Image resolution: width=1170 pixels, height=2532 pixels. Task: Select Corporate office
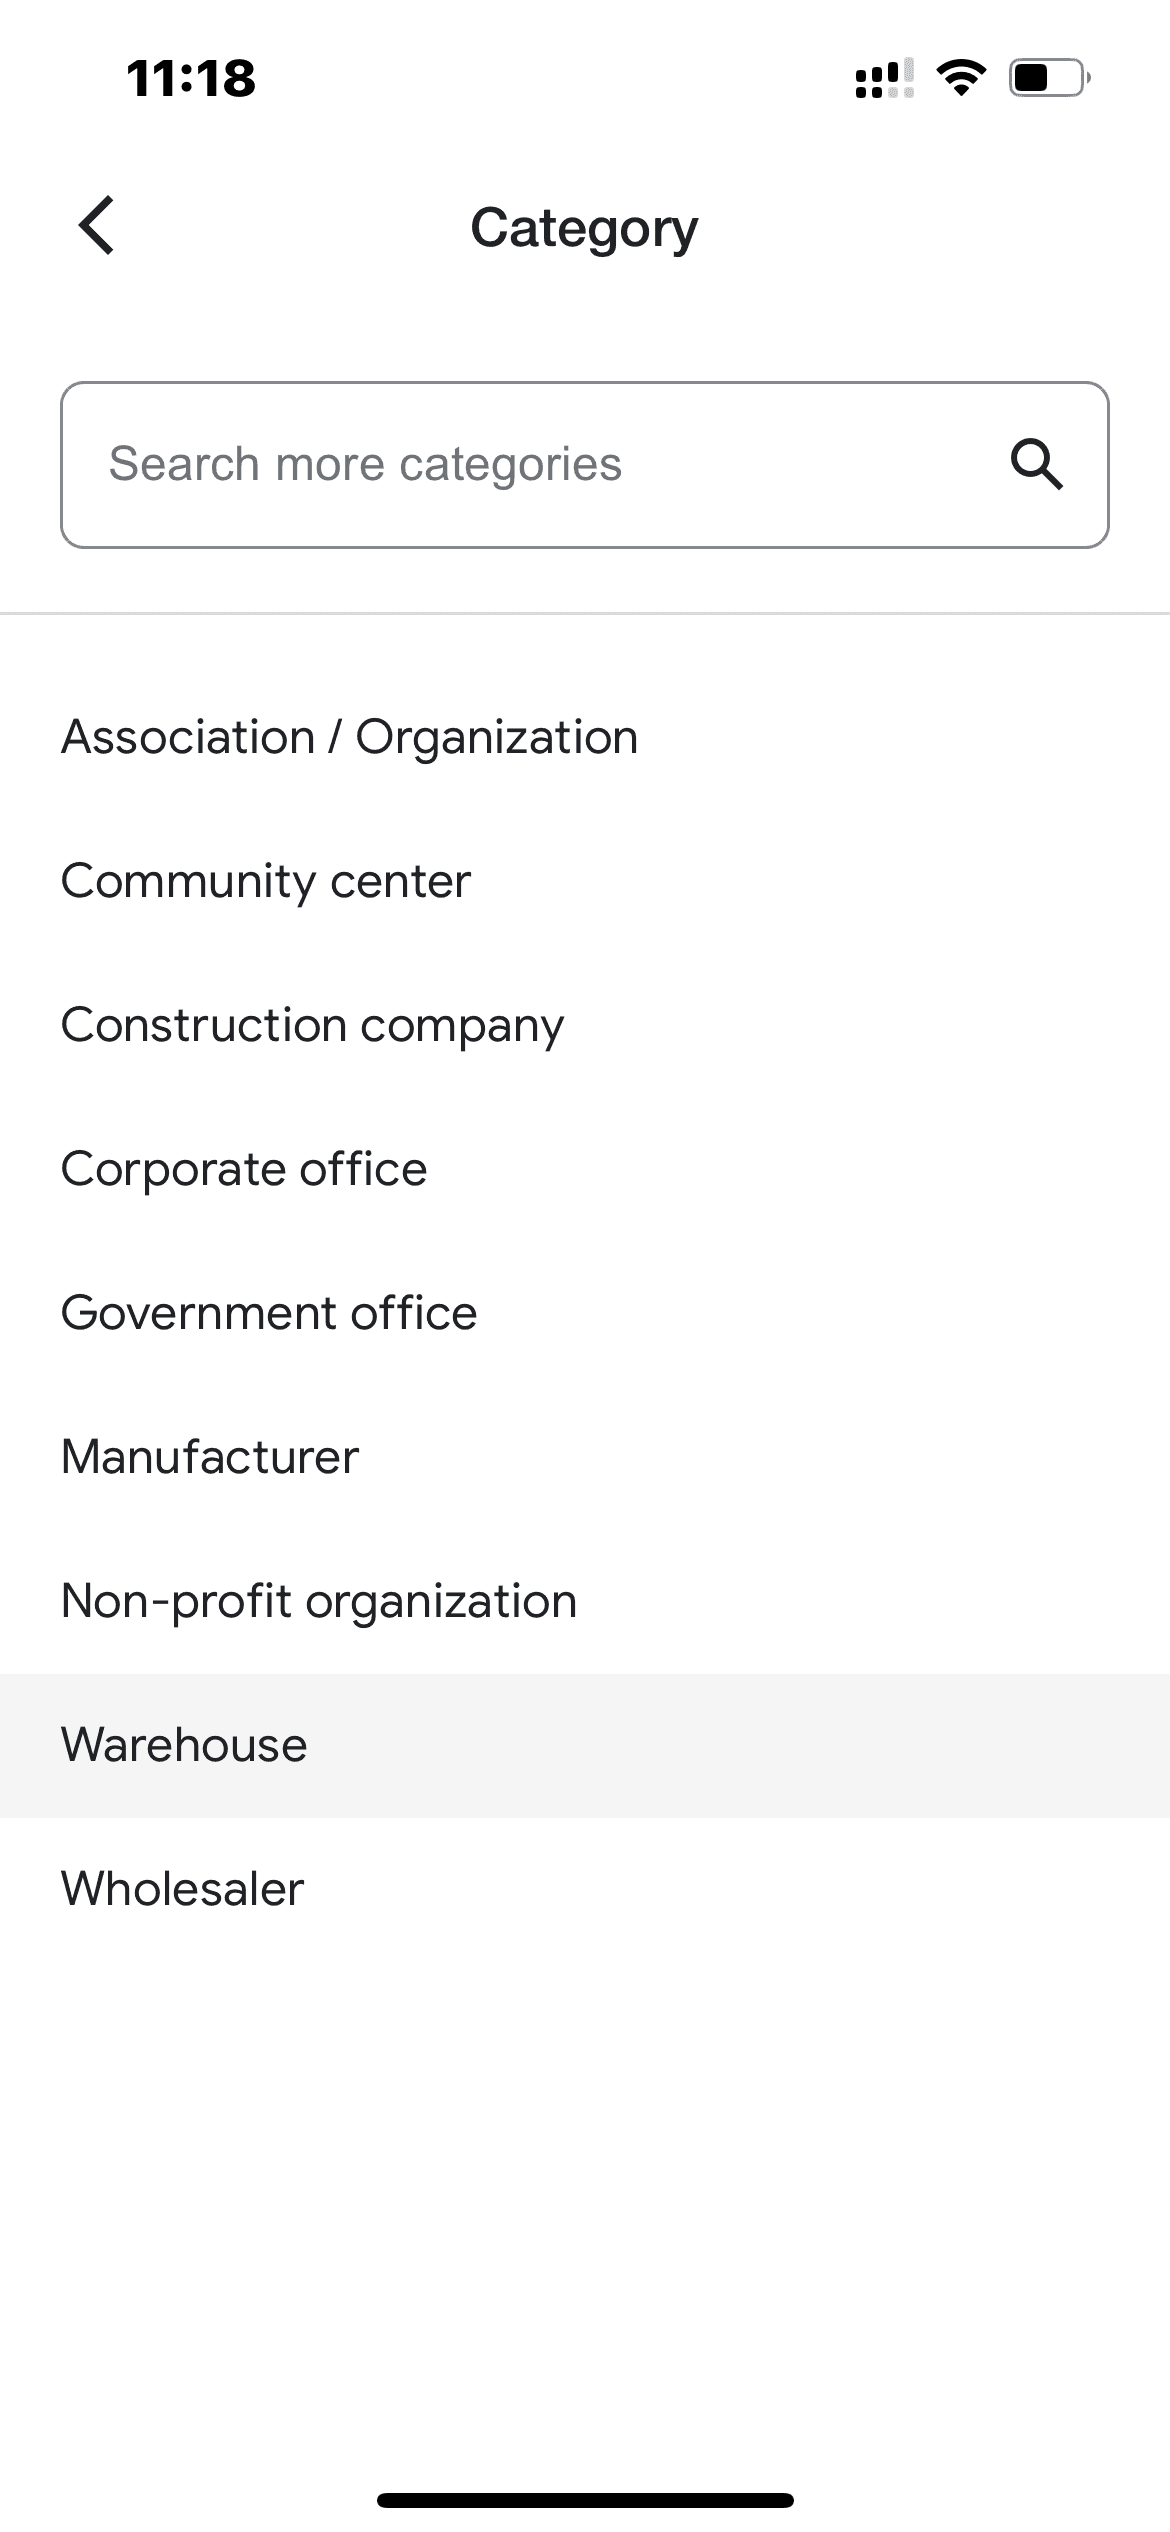point(243,1168)
